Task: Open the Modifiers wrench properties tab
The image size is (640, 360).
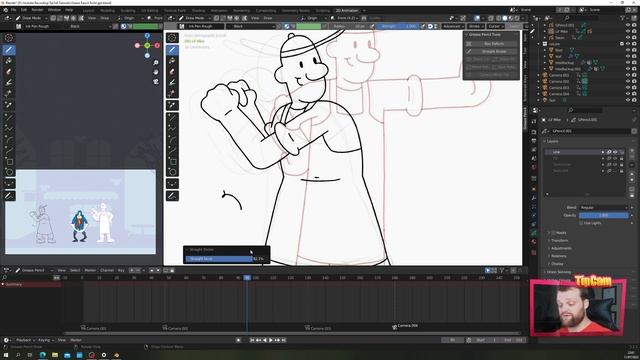Action: [533, 198]
